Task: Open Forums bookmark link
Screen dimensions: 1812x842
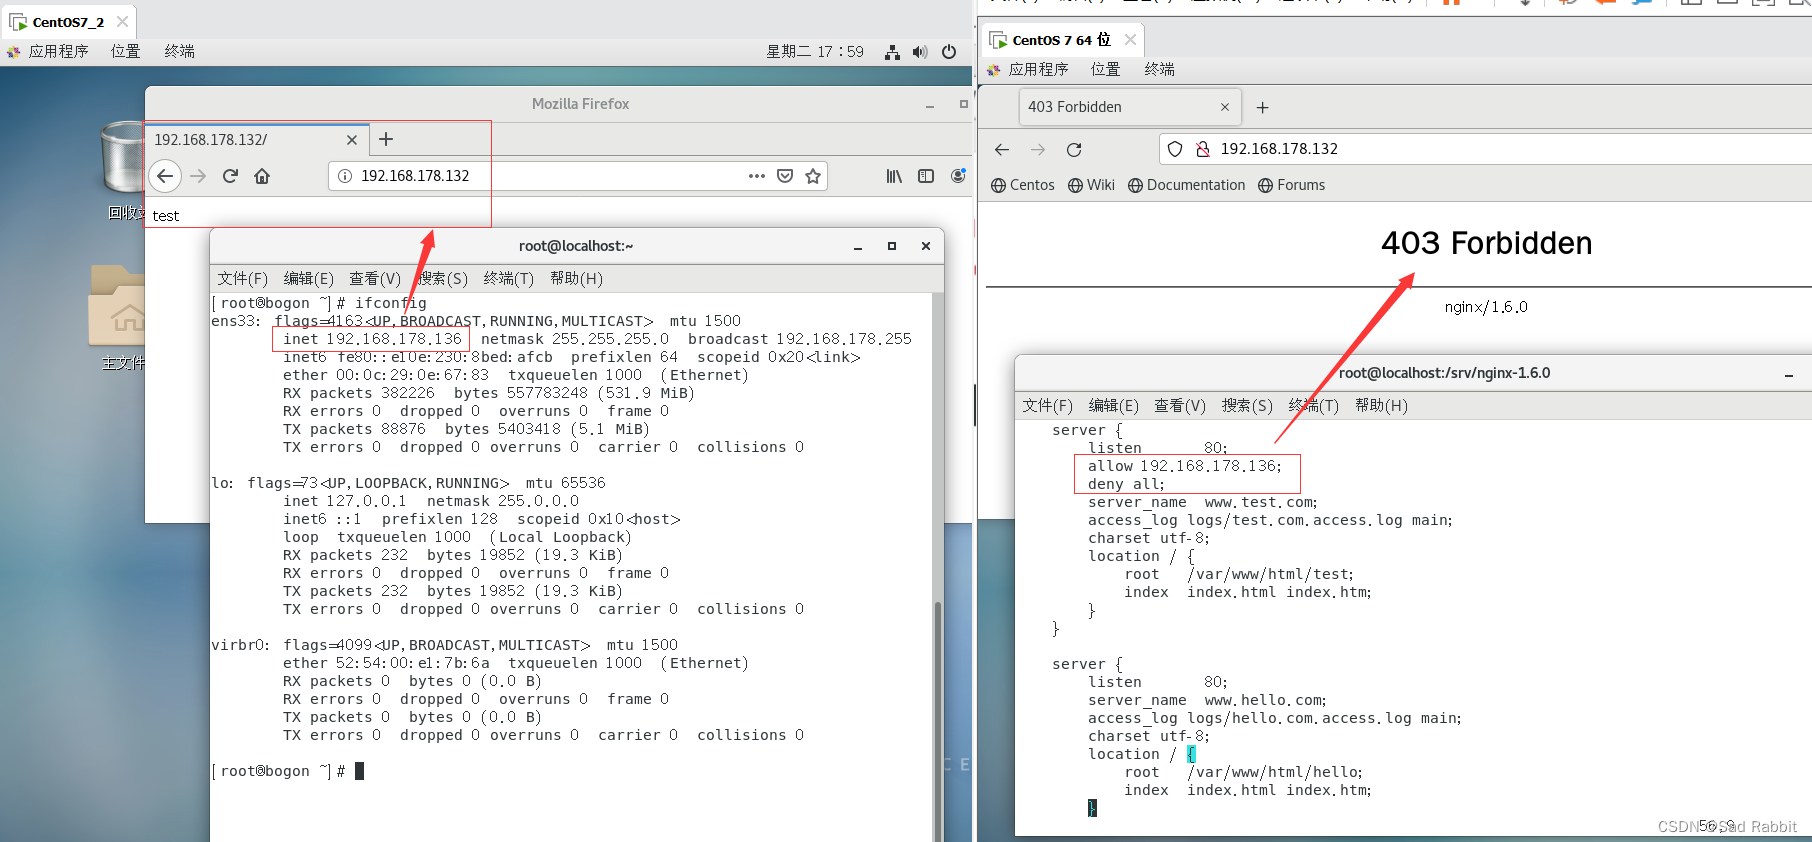Action: pyautogui.click(x=1291, y=185)
